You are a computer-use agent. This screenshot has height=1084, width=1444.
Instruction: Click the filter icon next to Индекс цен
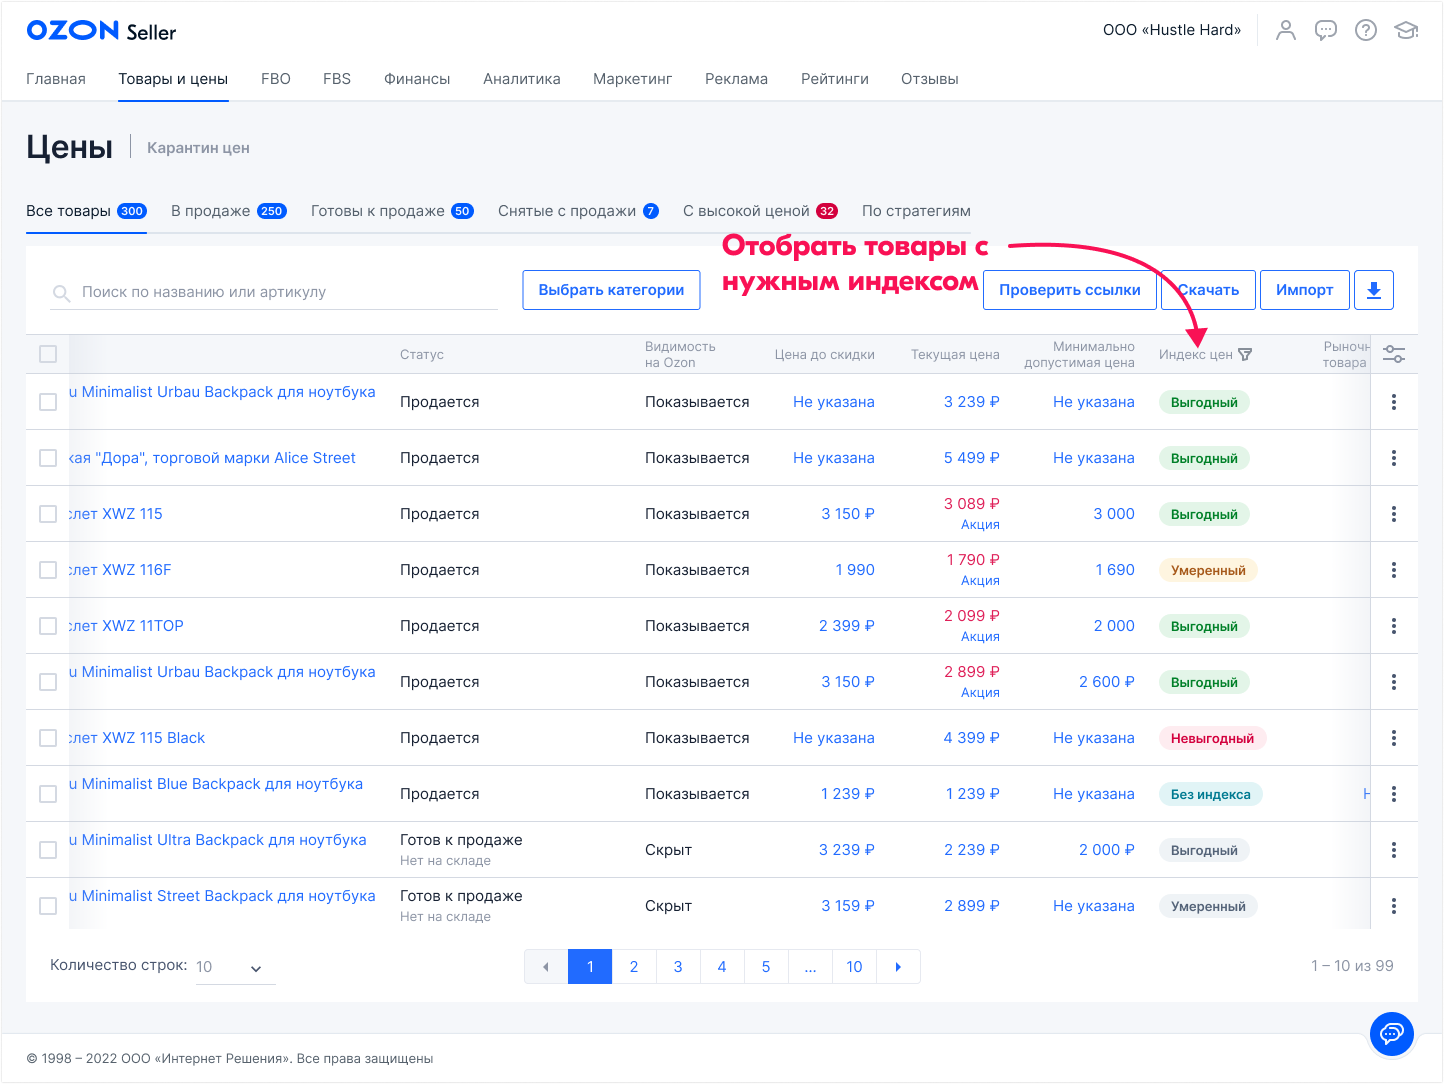tap(1245, 355)
